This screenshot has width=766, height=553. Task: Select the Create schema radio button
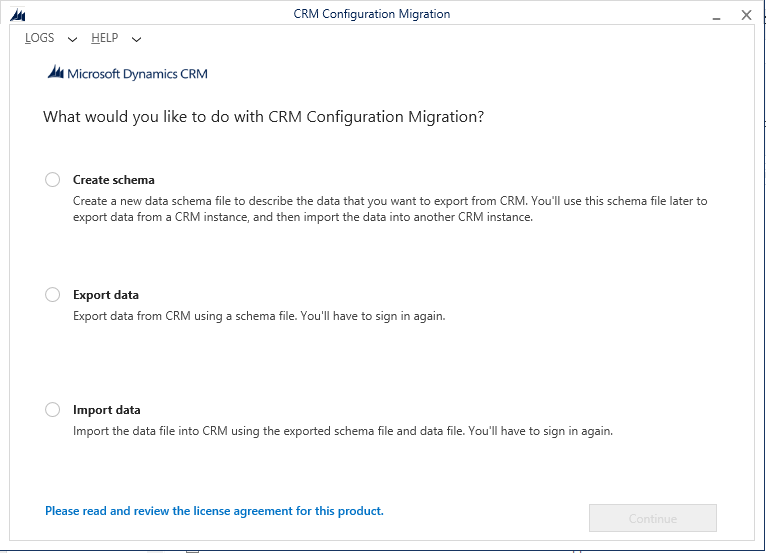click(52, 180)
